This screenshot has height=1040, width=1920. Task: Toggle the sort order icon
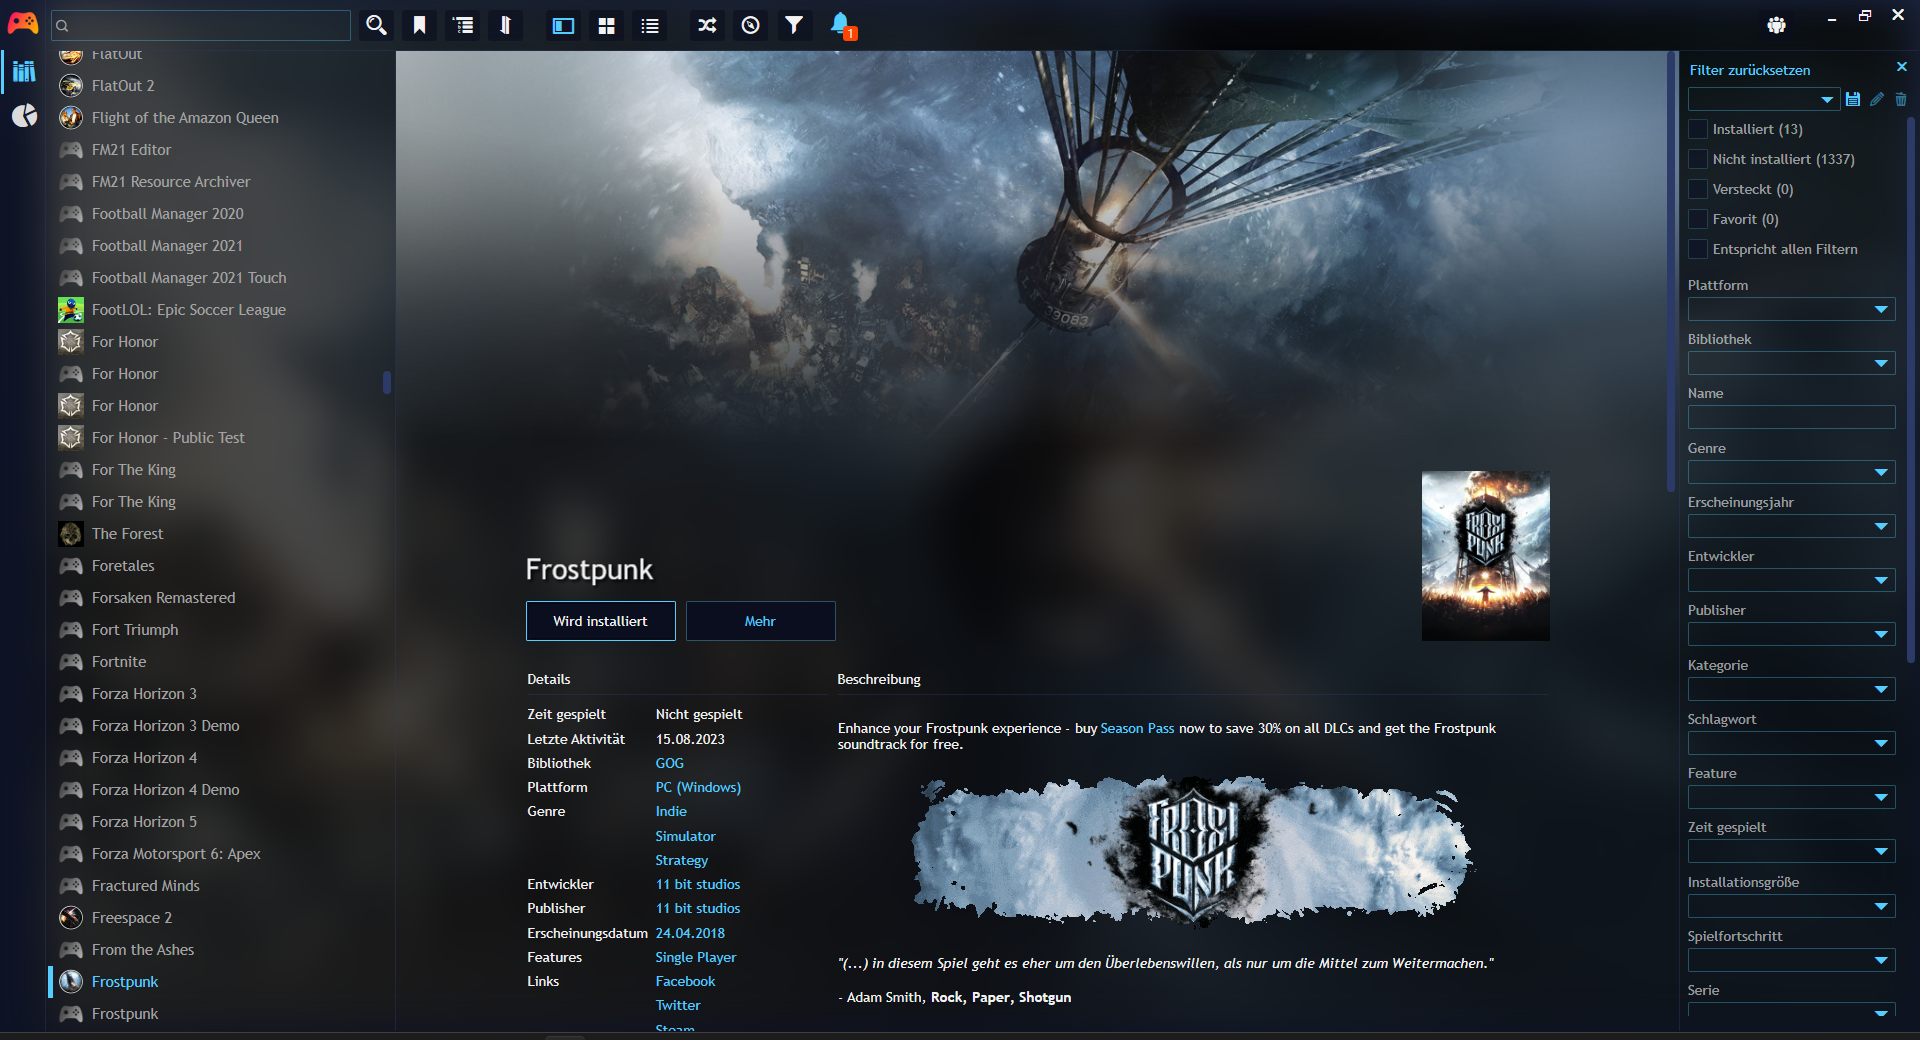click(505, 25)
